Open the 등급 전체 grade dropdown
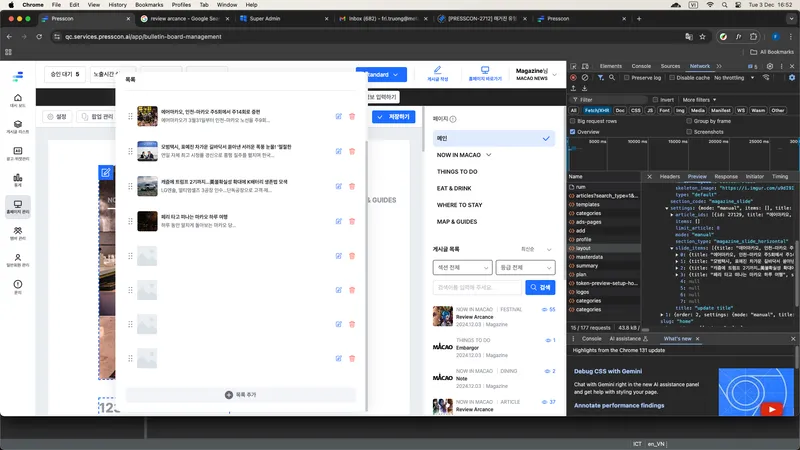This screenshot has width=800, height=450. point(525,267)
